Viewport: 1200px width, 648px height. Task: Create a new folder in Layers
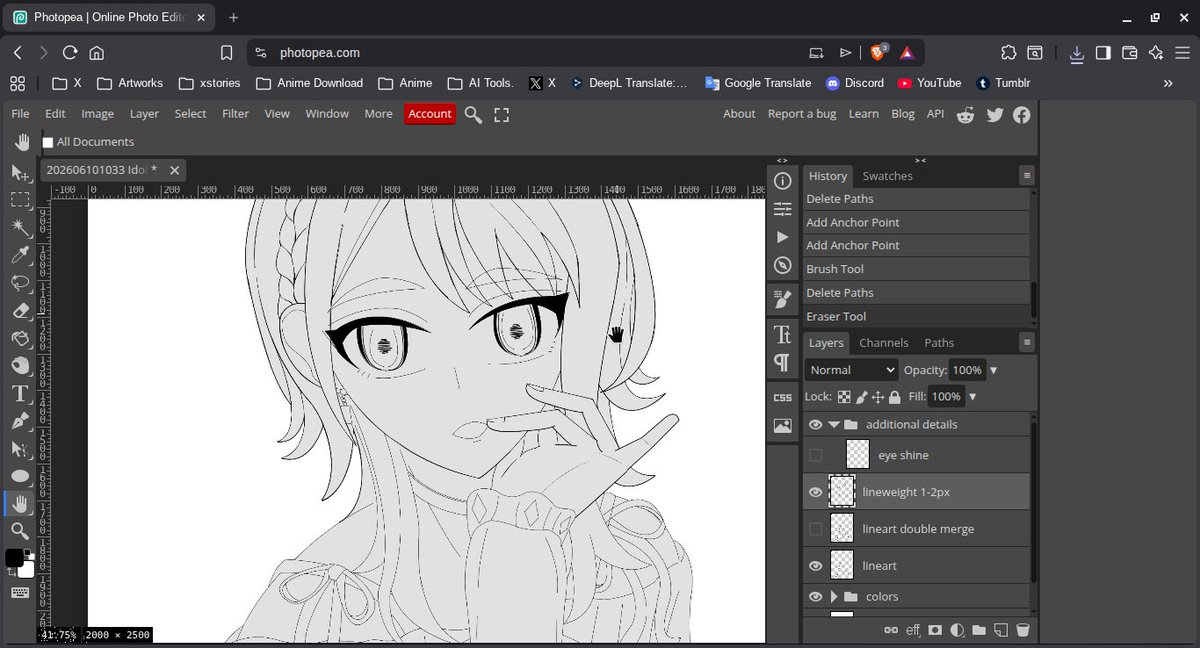point(979,630)
